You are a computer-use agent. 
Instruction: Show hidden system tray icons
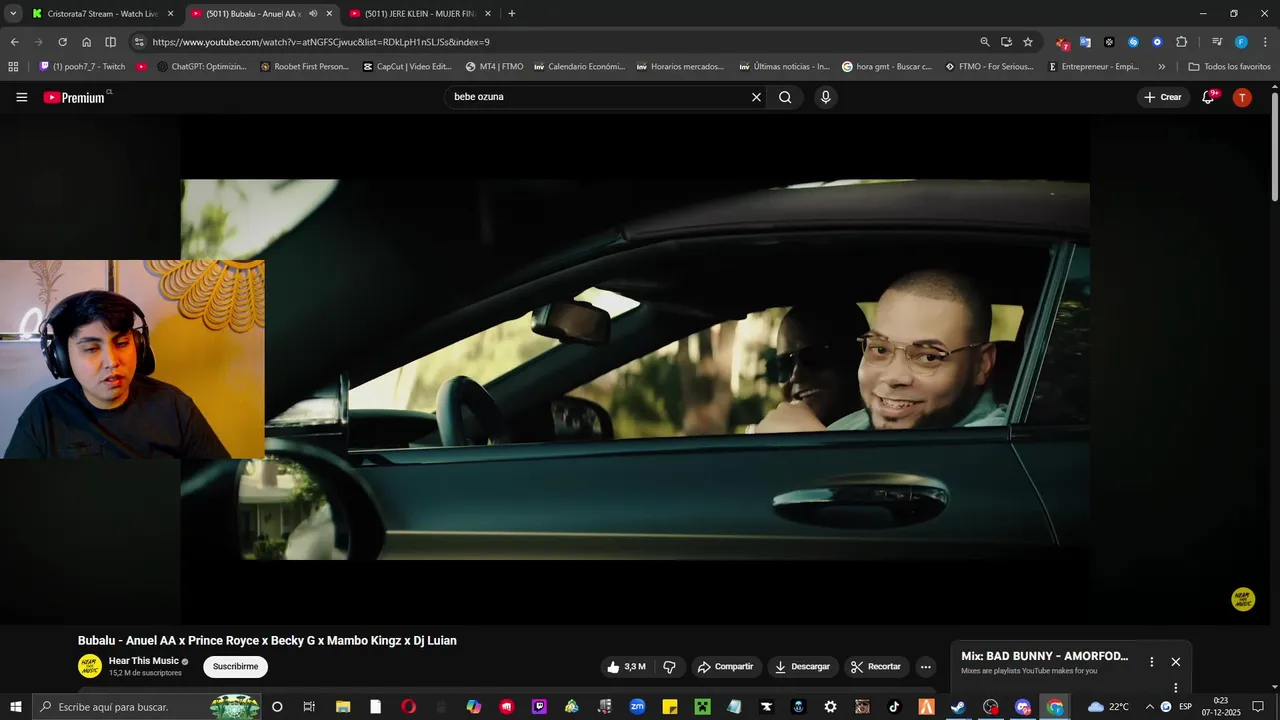pos(1148,707)
